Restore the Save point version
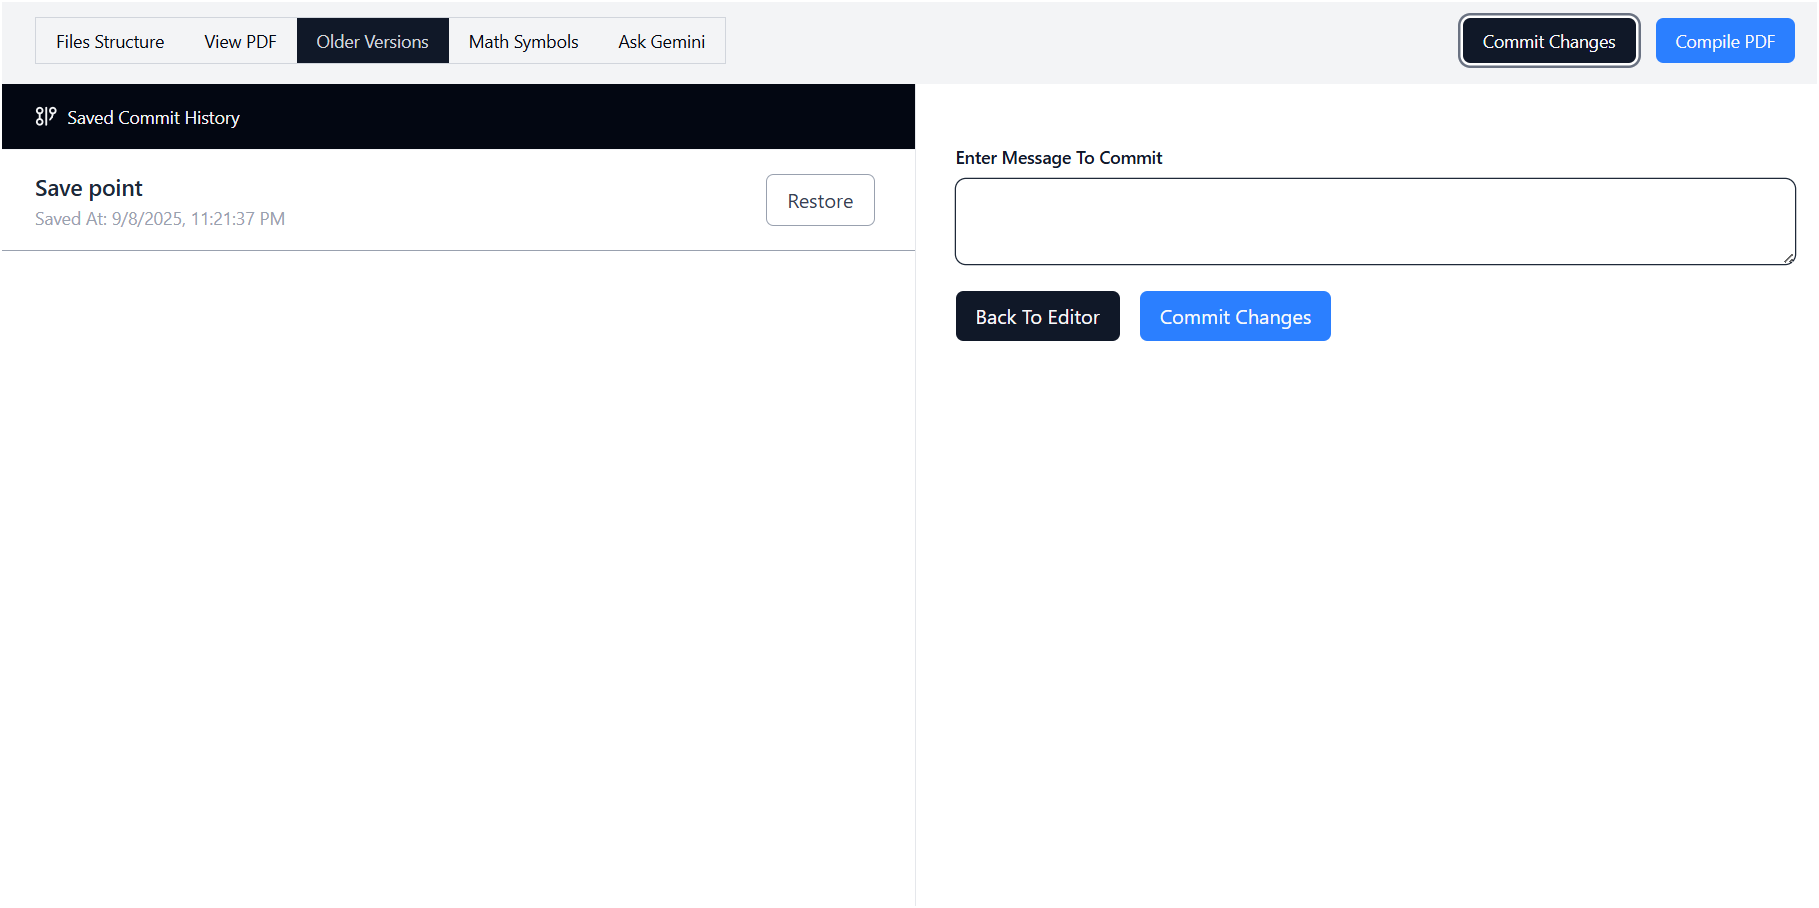Screen dimensions: 1819x908 tap(820, 200)
